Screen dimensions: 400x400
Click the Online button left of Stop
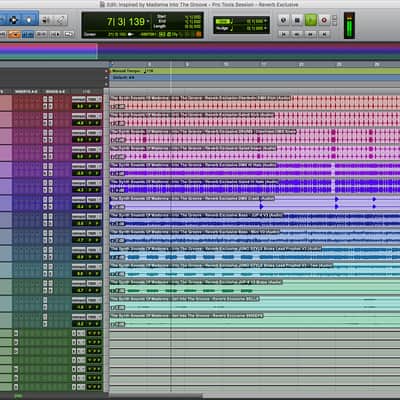click(x=283, y=20)
